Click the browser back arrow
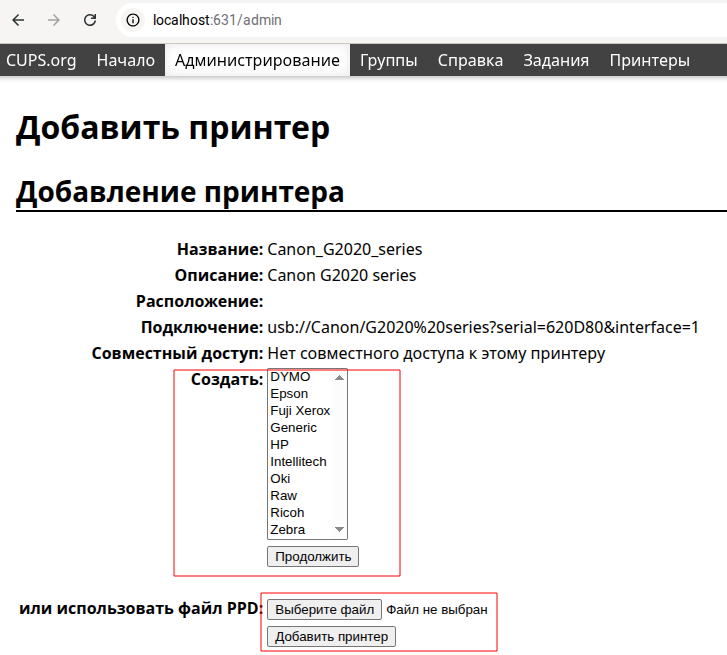Viewport: 727px width, 655px height. pyautogui.click(x=18, y=20)
